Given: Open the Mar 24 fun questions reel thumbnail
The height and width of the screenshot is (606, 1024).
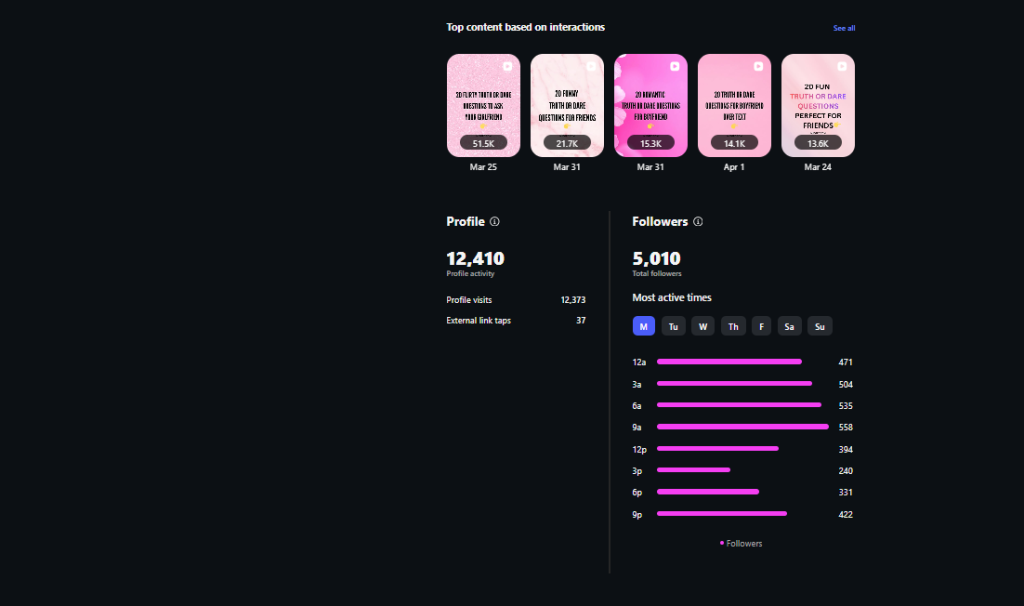Looking at the screenshot, I should point(818,105).
